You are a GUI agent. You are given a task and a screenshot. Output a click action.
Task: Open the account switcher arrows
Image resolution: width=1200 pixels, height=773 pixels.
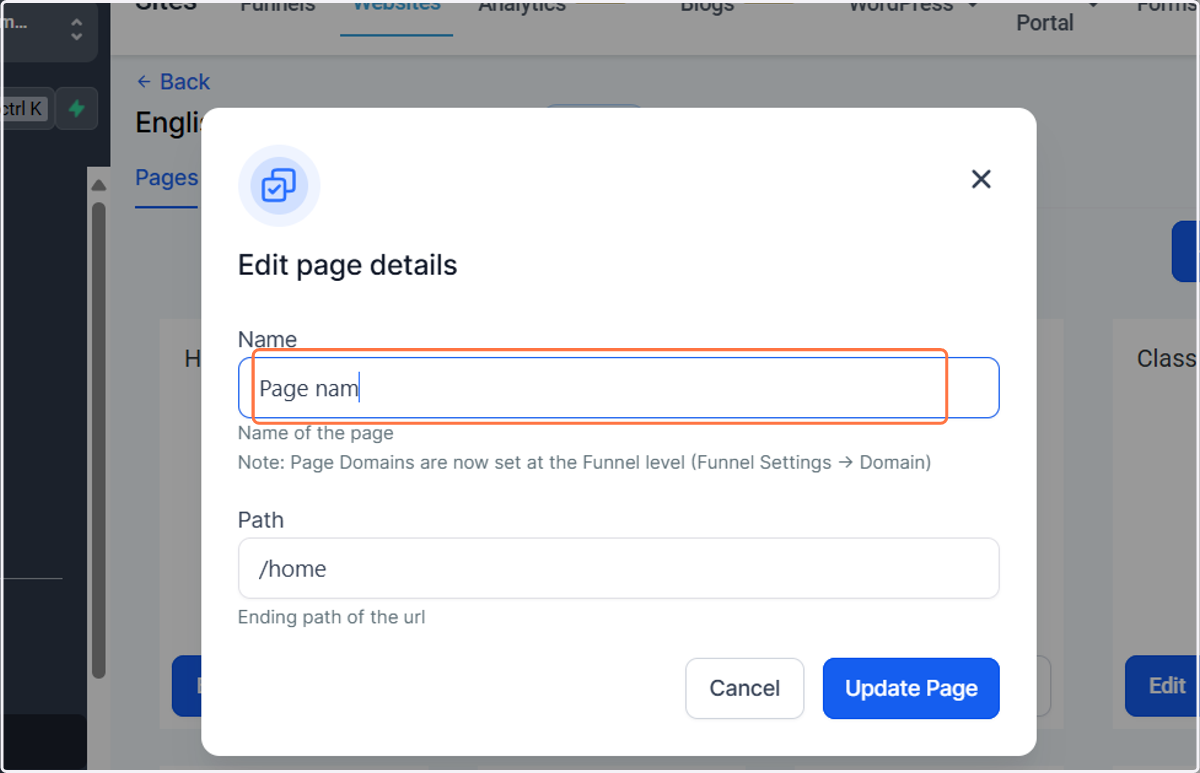tap(76, 28)
